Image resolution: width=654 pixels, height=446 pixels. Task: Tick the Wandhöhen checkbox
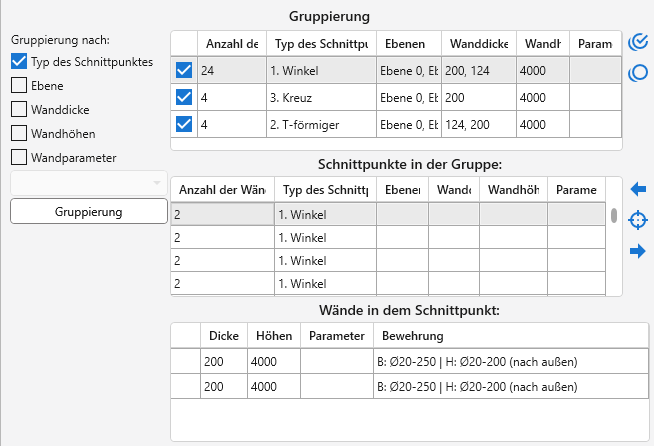click(x=19, y=134)
